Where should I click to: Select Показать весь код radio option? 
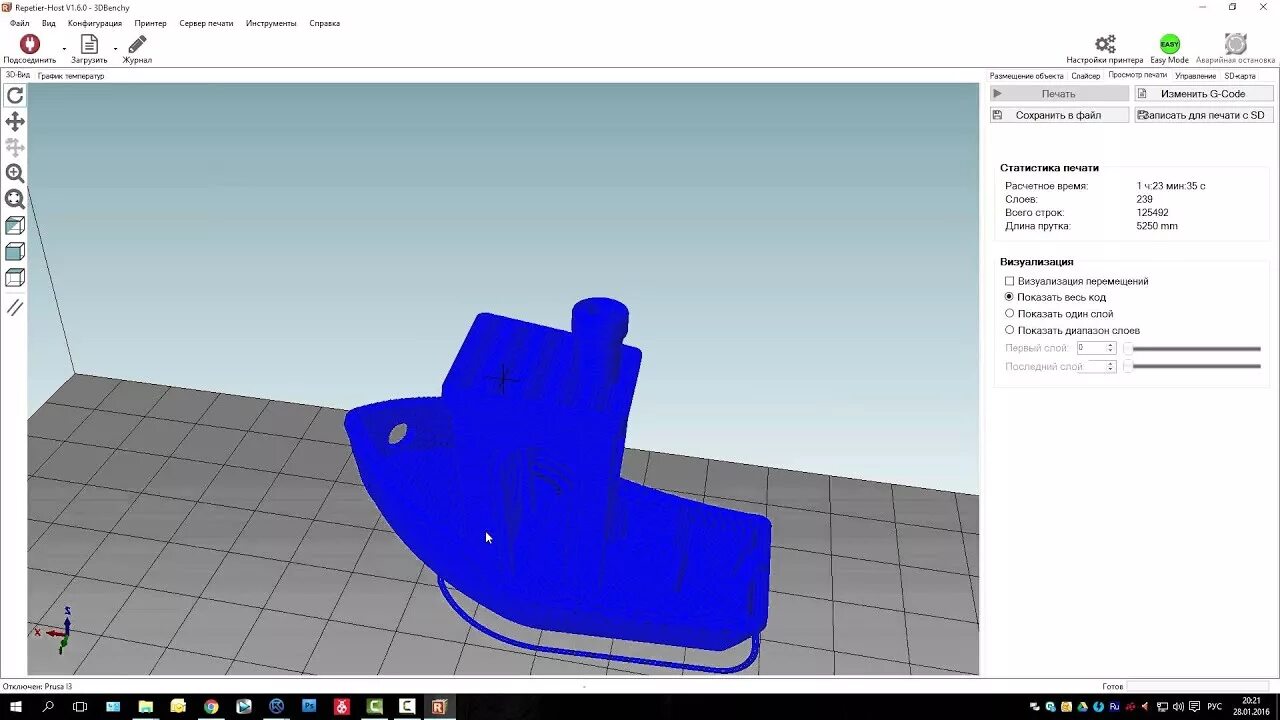(1009, 297)
